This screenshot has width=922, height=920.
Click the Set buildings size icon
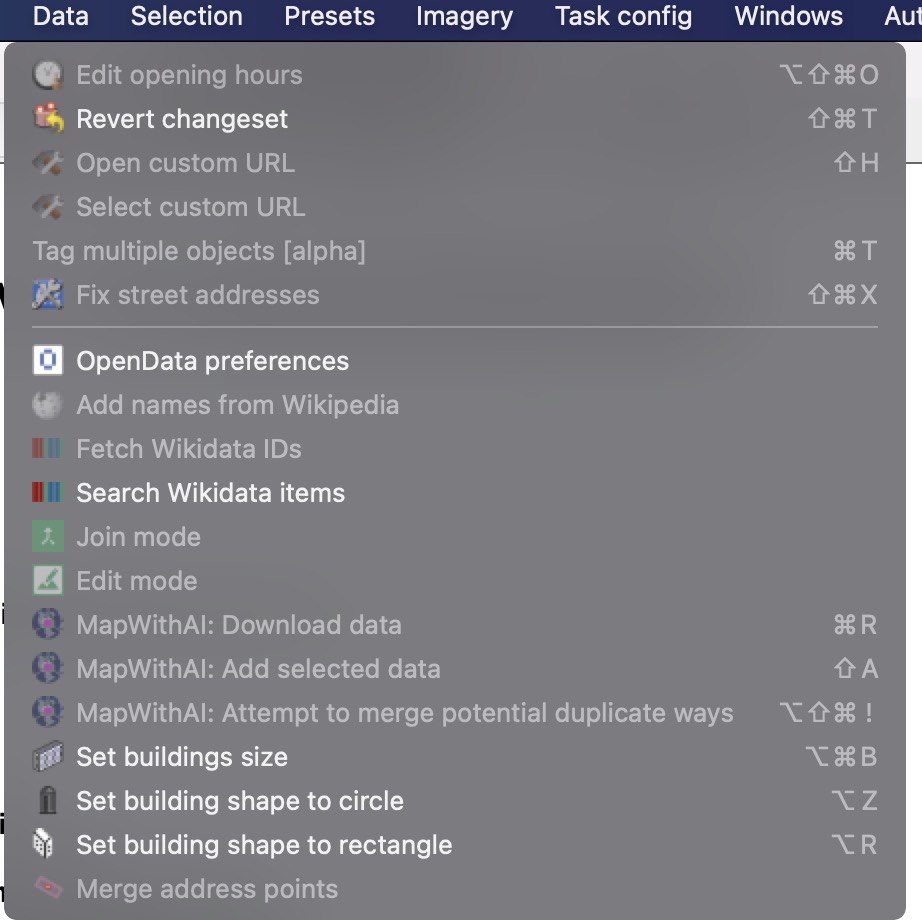(48, 756)
